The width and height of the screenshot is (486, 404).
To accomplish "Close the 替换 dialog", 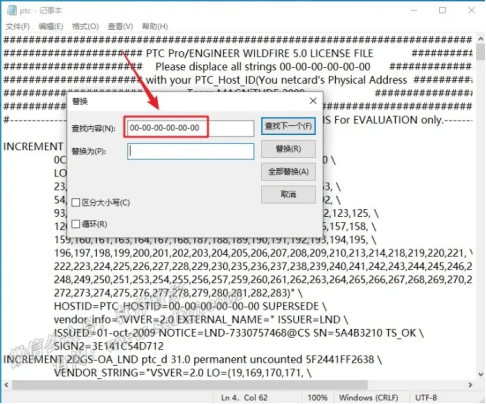I will 313,101.
